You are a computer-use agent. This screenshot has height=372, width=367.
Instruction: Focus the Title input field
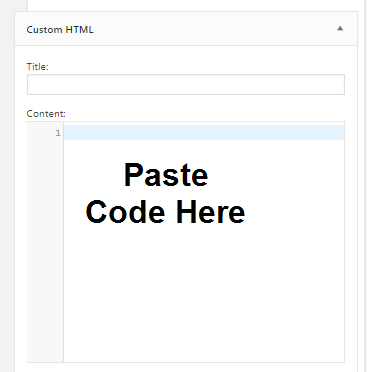point(186,84)
